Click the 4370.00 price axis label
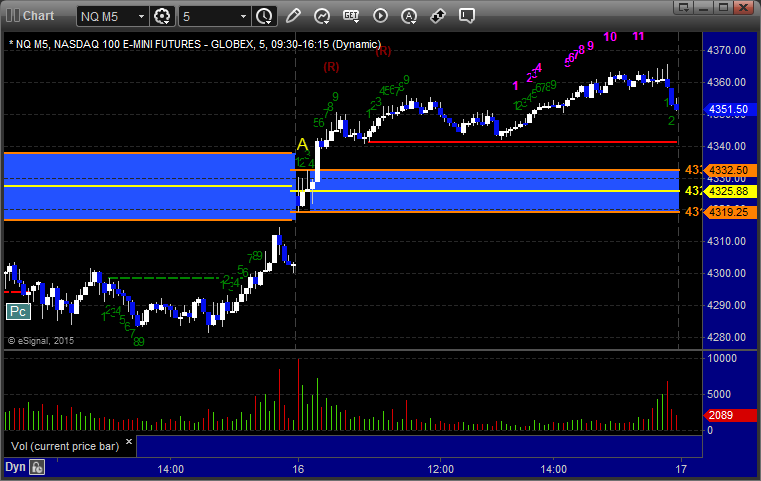The height and width of the screenshot is (481, 761). point(726,50)
